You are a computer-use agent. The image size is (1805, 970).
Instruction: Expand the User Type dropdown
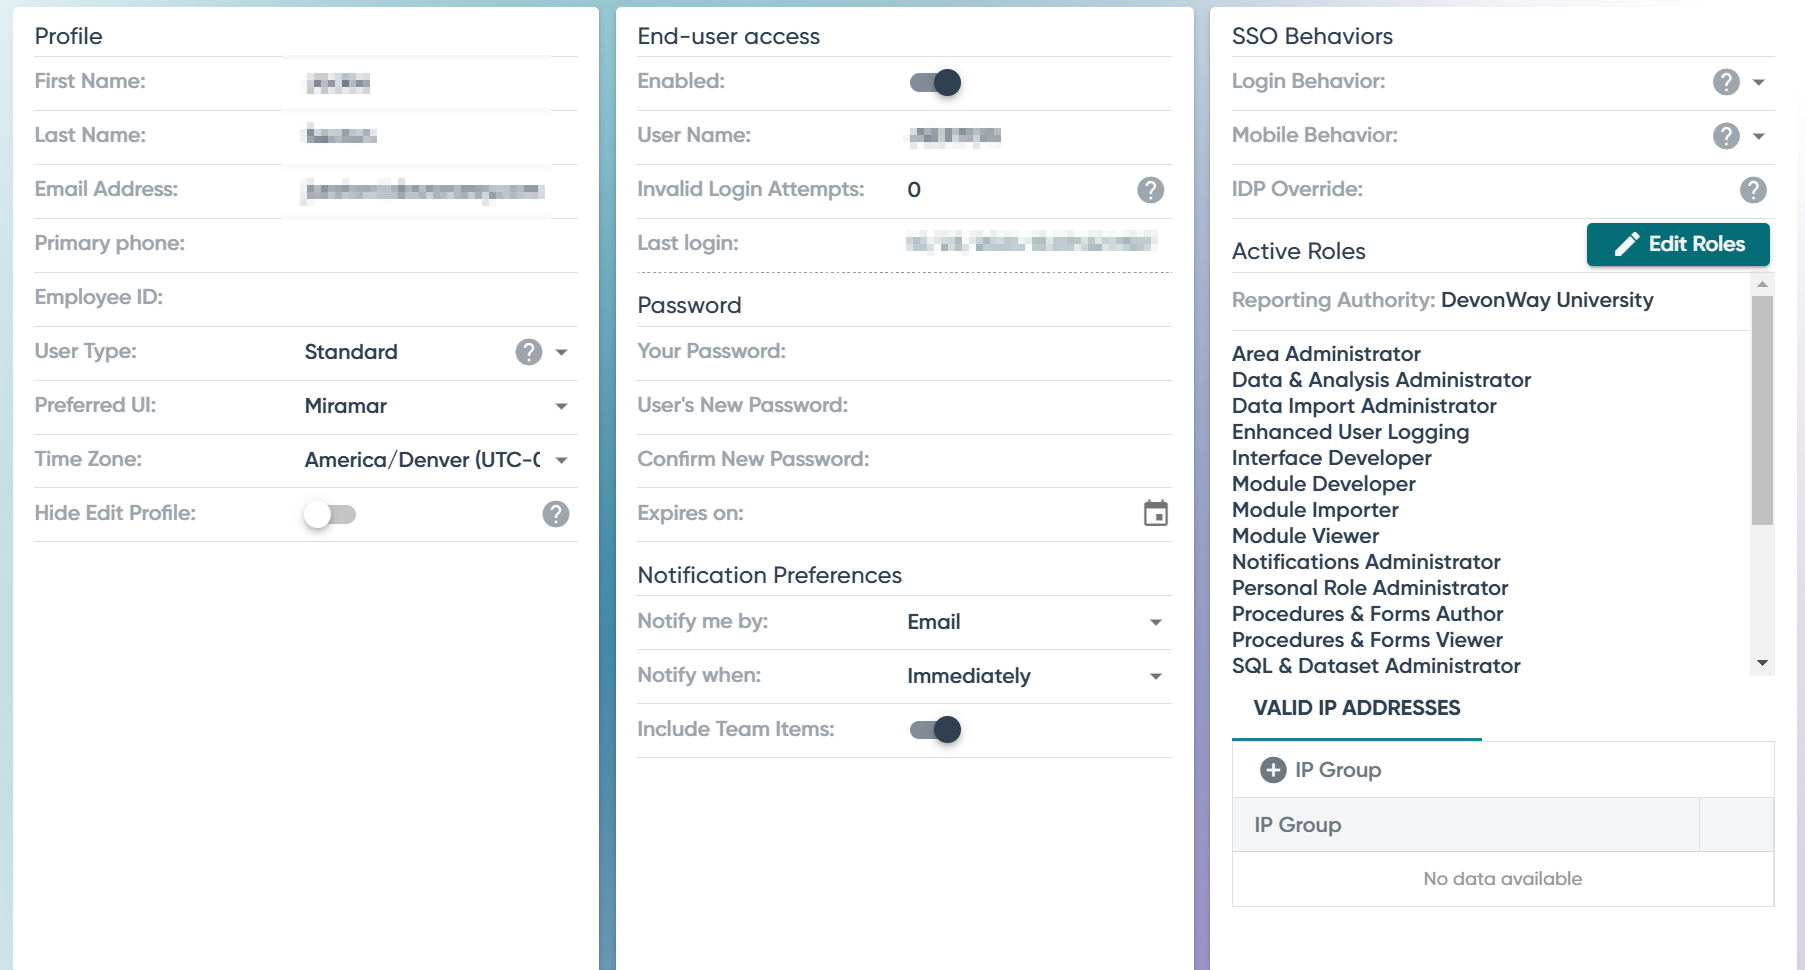coord(561,352)
